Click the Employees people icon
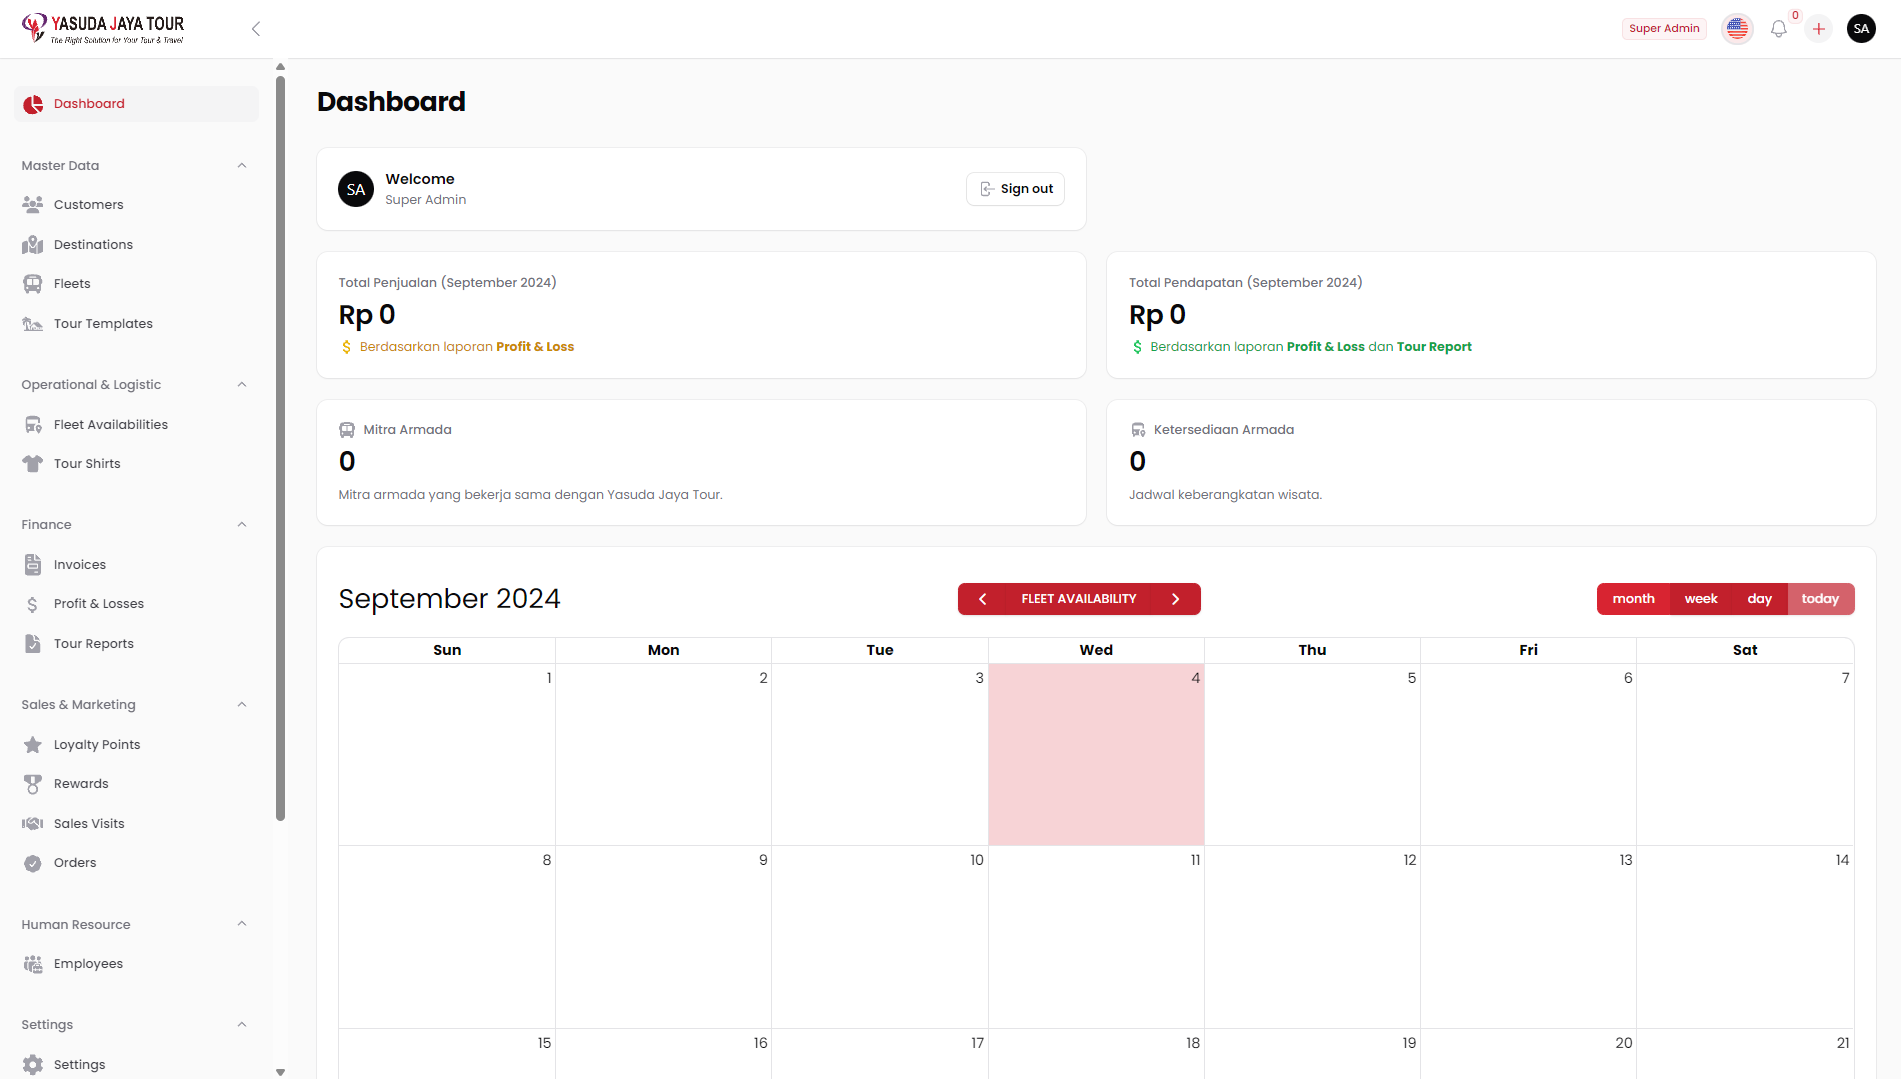The width and height of the screenshot is (1901, 1079). 33,964
